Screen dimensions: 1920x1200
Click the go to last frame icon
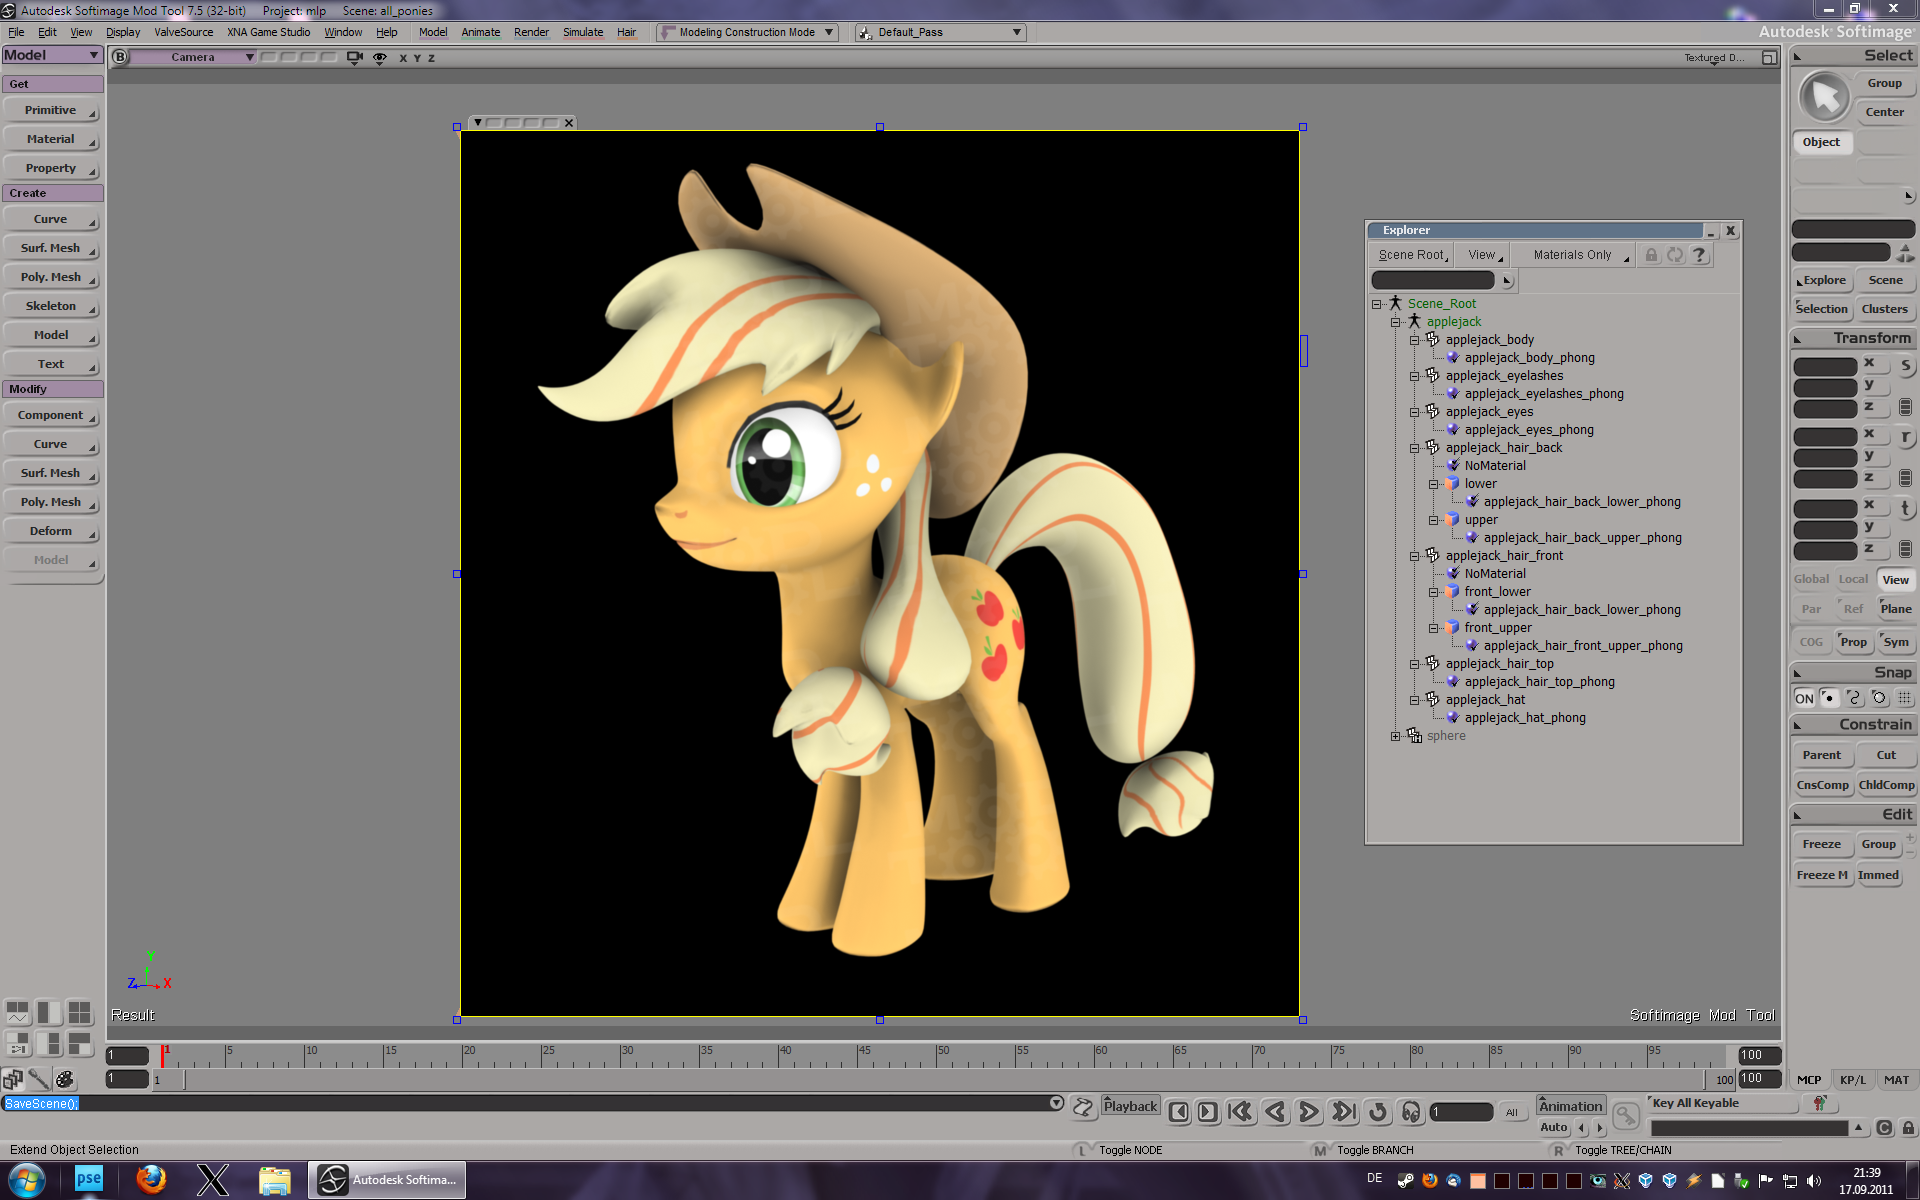click(x=1344, y=1111)
